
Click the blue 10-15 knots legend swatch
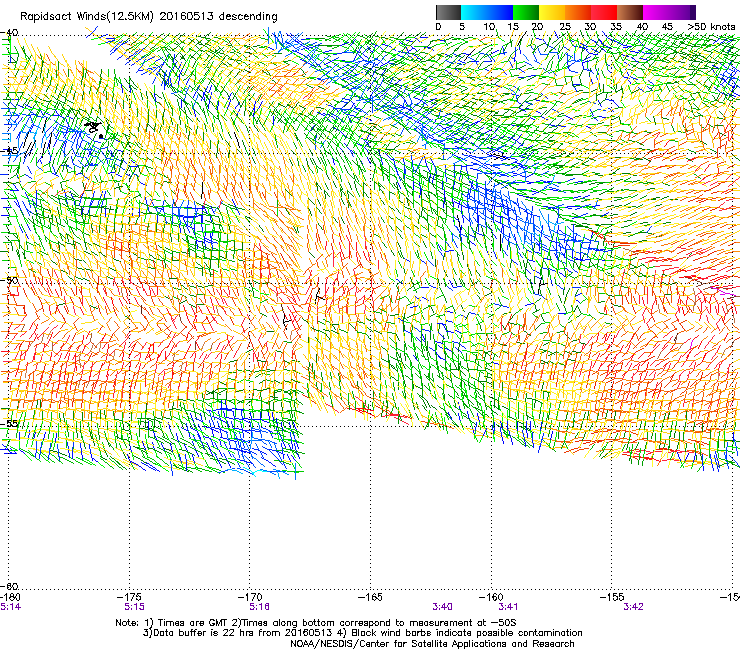point(500,12)
